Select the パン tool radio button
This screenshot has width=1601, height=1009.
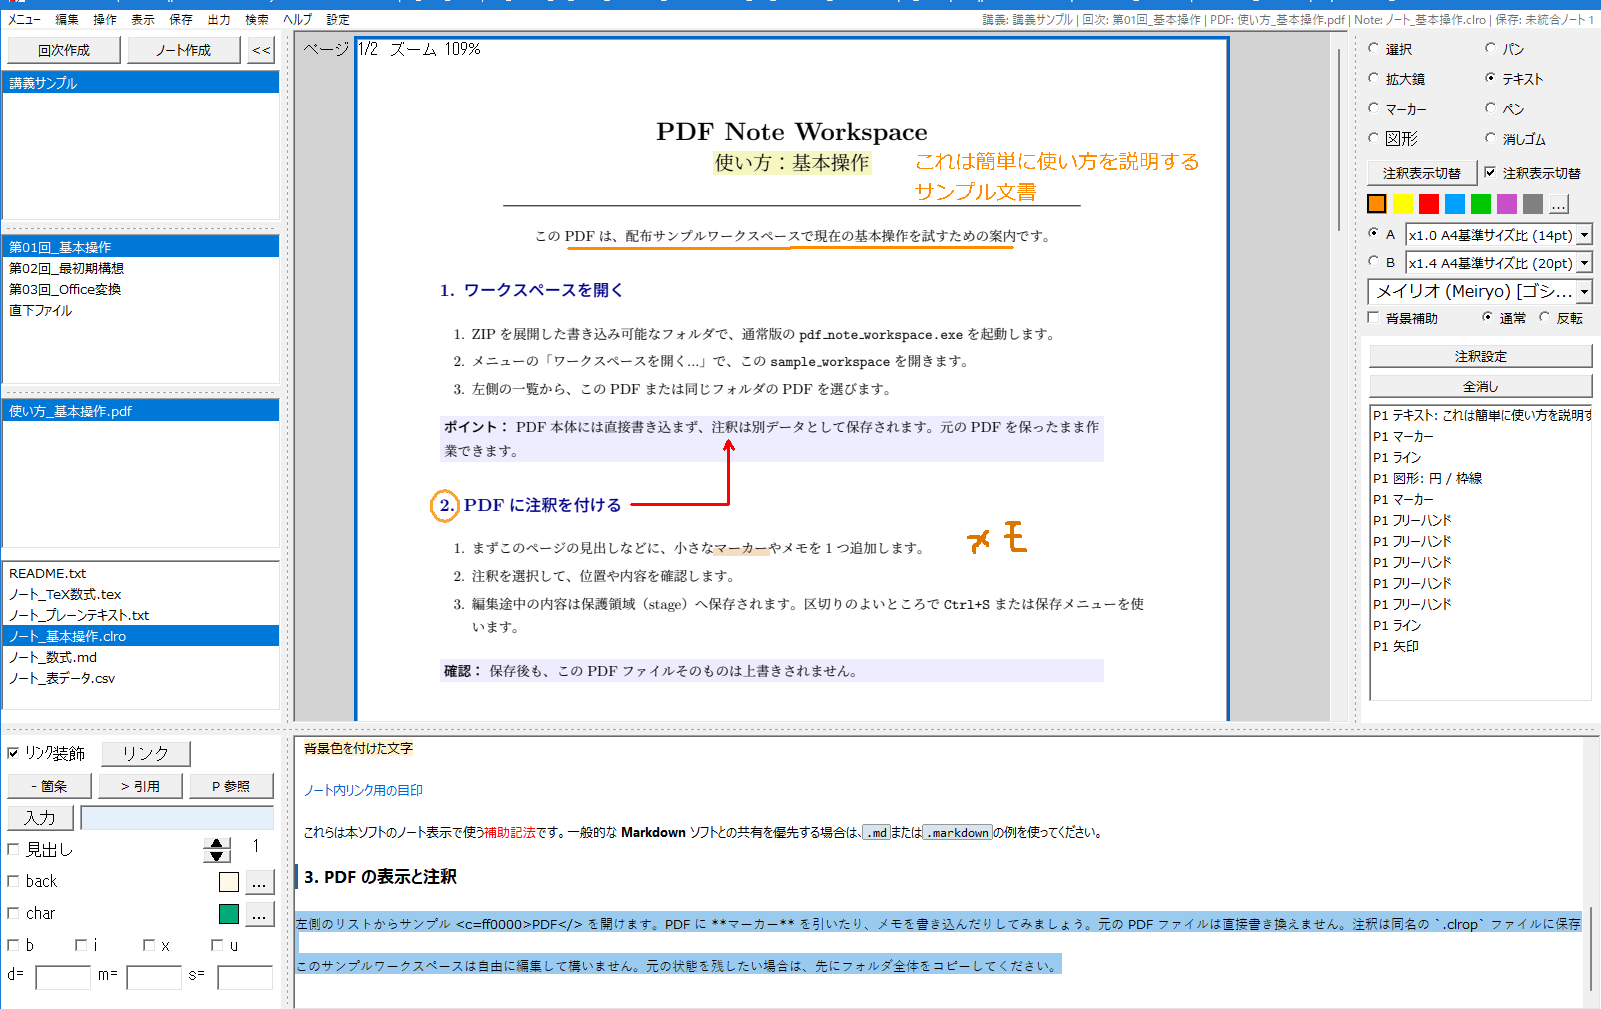pyautogui.click(x=1490, y=48)
